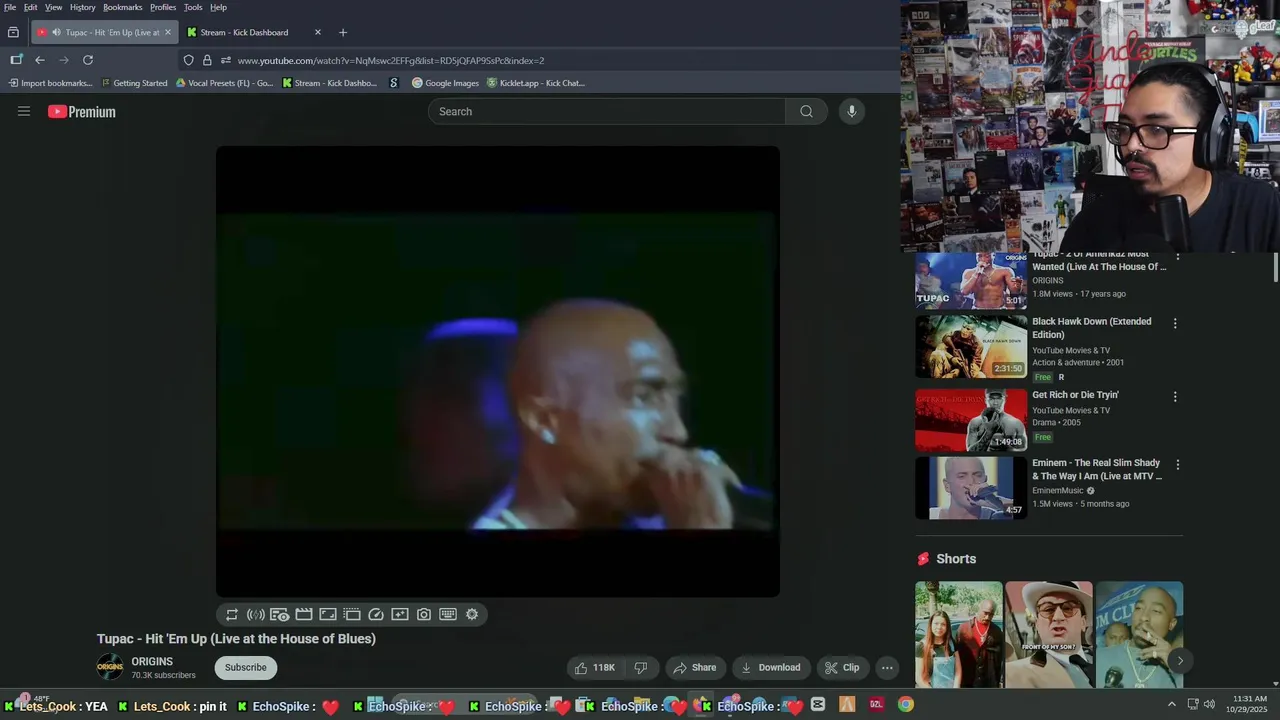Open the YouTube hamburger guide menu
This screenshot has height=720, width=1280.
point(24,111)
